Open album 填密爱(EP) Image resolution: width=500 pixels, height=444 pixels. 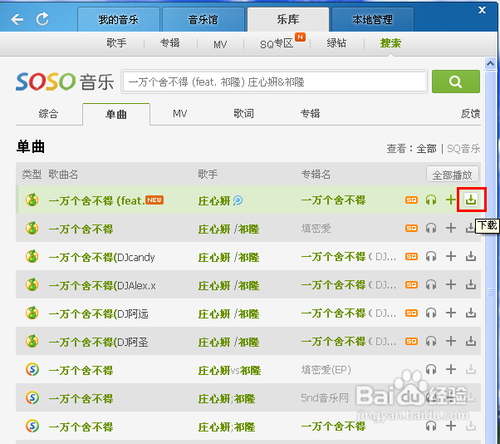pos(326,370)
